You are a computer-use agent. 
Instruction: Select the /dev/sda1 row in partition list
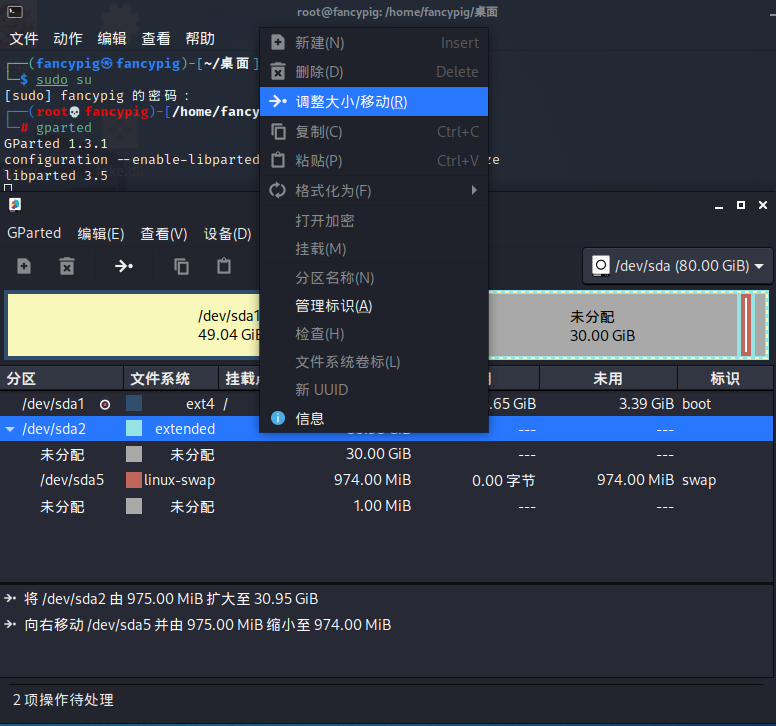tap(386, 404)
